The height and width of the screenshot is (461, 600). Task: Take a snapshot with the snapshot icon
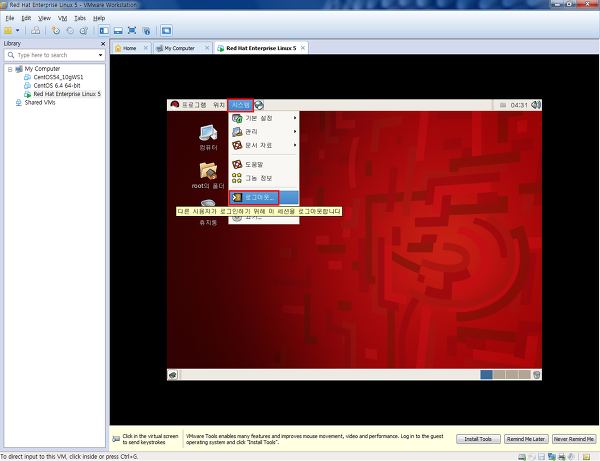[56, 31]
